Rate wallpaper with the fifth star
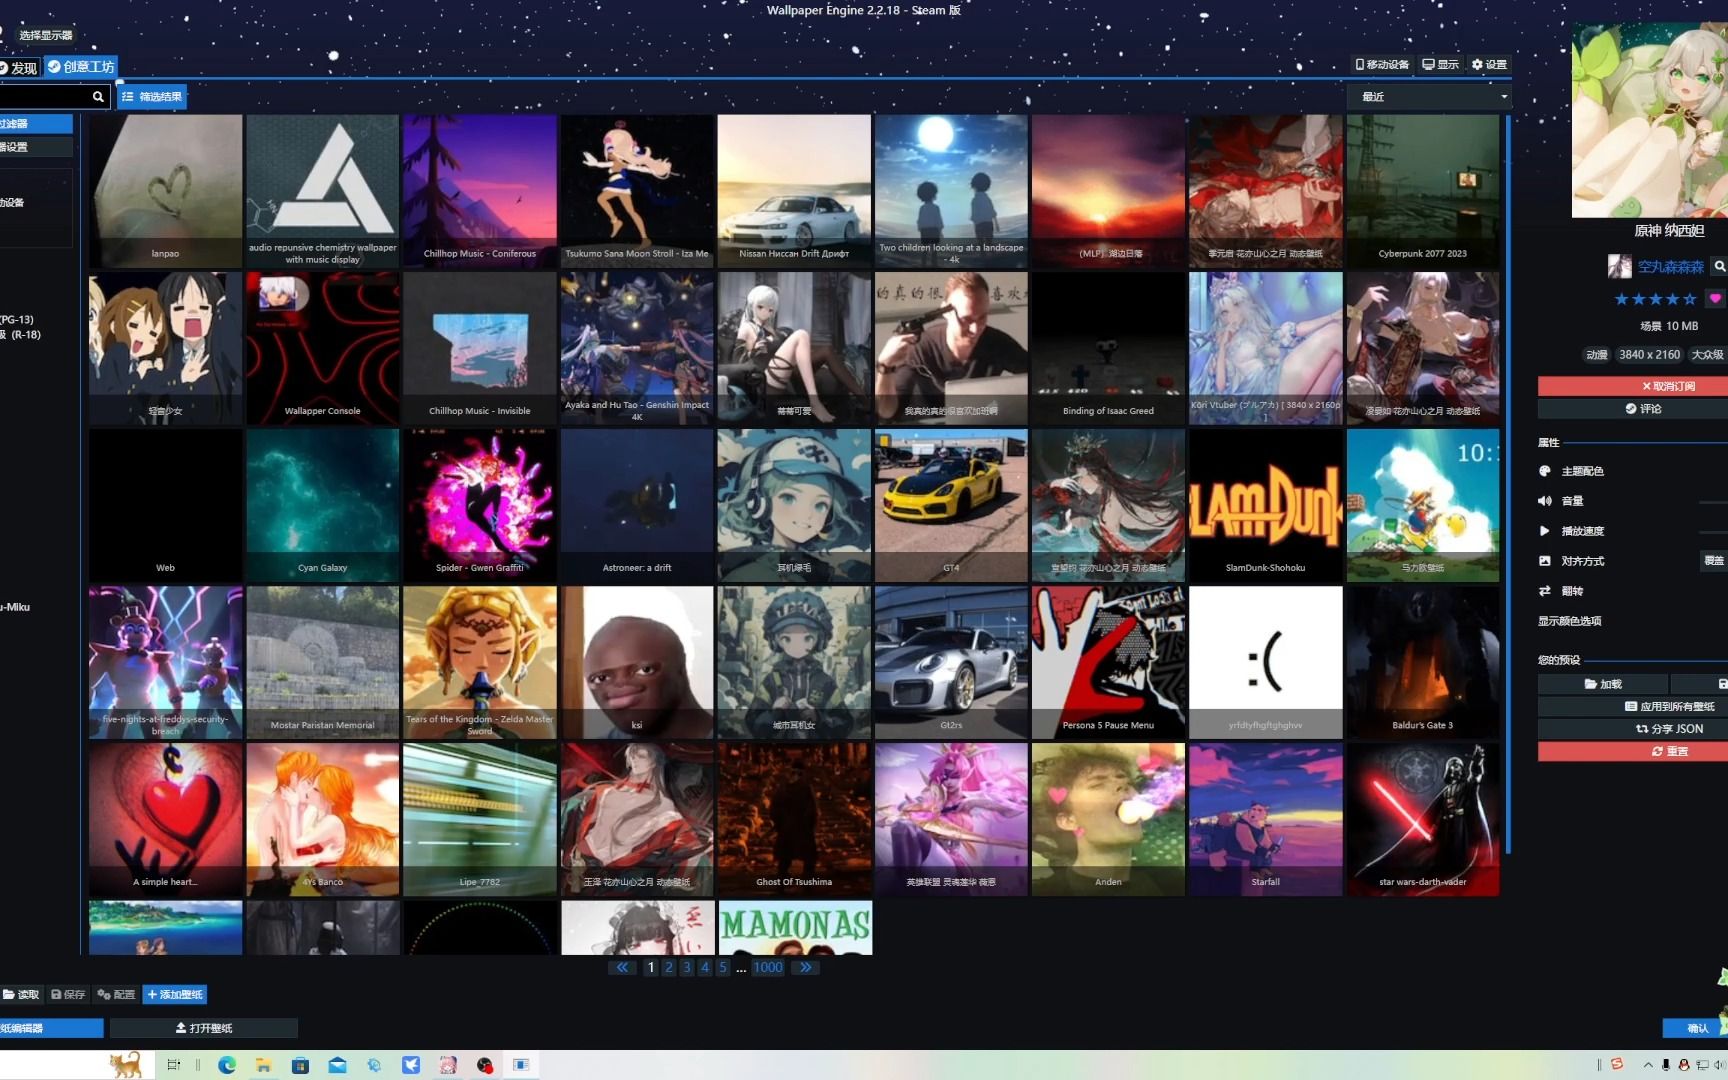Image resolution: width=1728 pixels, height=1080 pixels. pyautogui.click(x=1690, y=299)
